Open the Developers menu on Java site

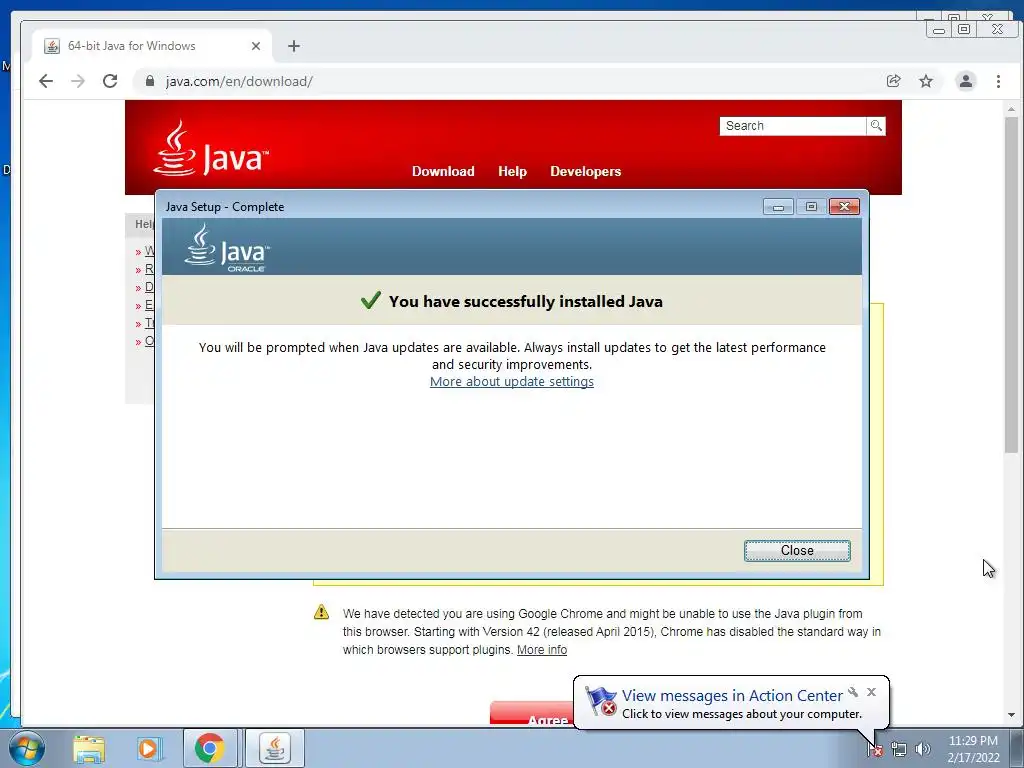[x=585, y=171]
